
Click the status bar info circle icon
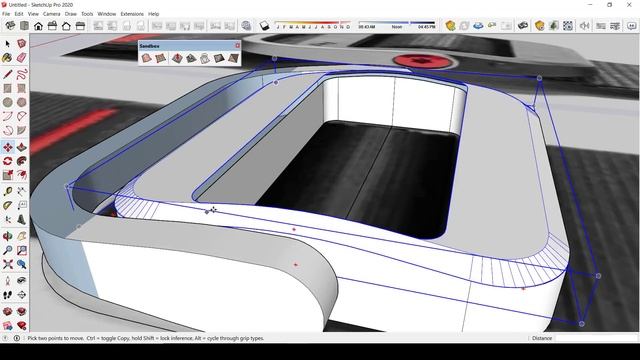17,338
